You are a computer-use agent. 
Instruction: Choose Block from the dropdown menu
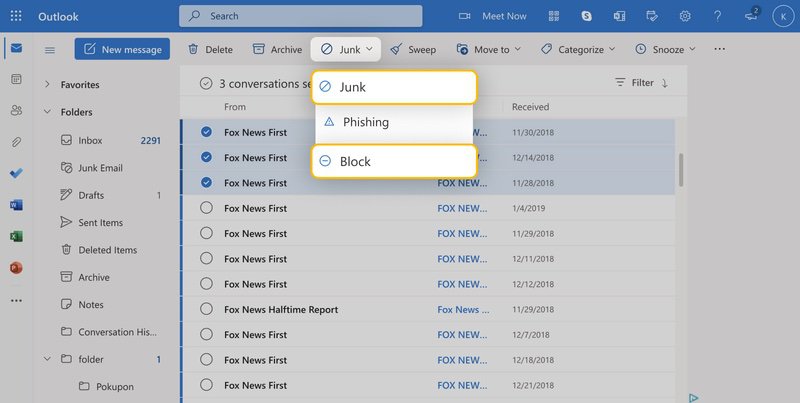tap(394, 161)
